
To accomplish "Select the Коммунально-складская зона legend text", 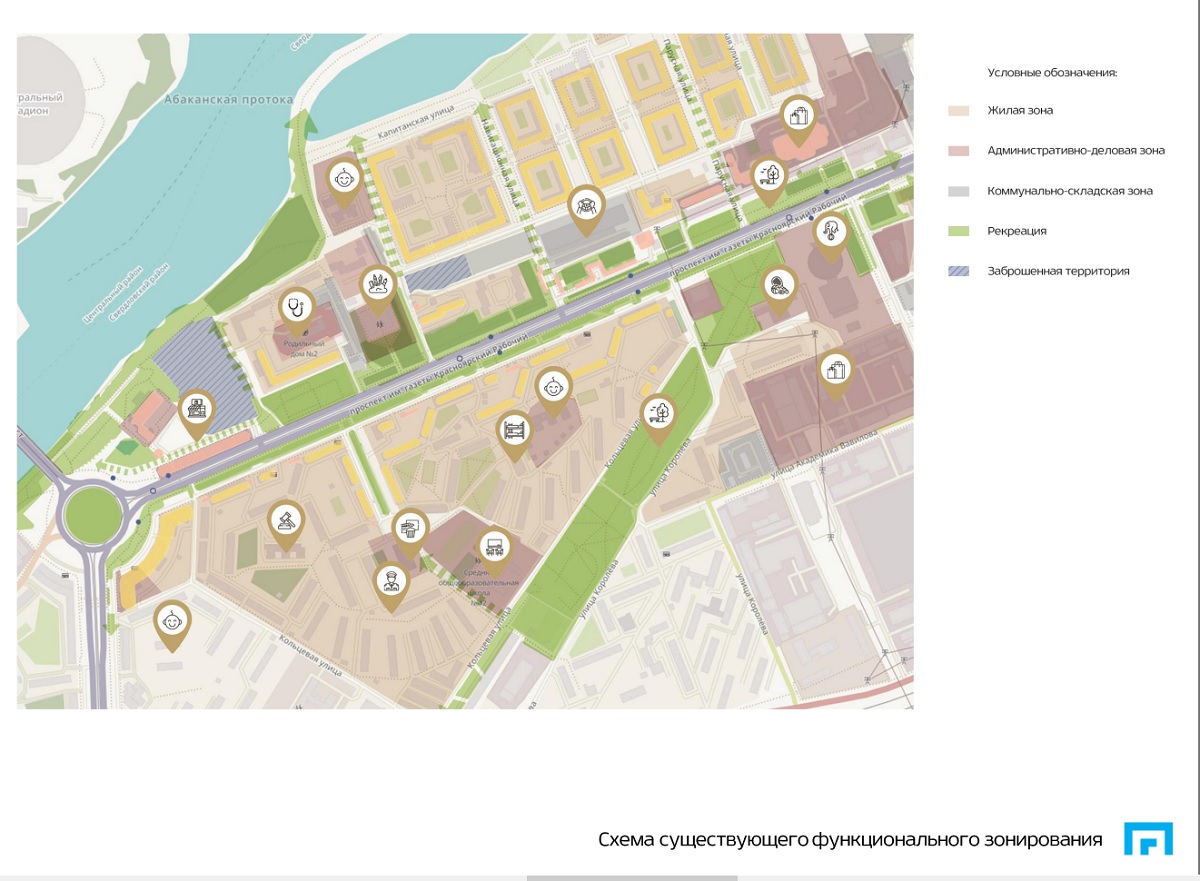I will [x=1070, y=191].
